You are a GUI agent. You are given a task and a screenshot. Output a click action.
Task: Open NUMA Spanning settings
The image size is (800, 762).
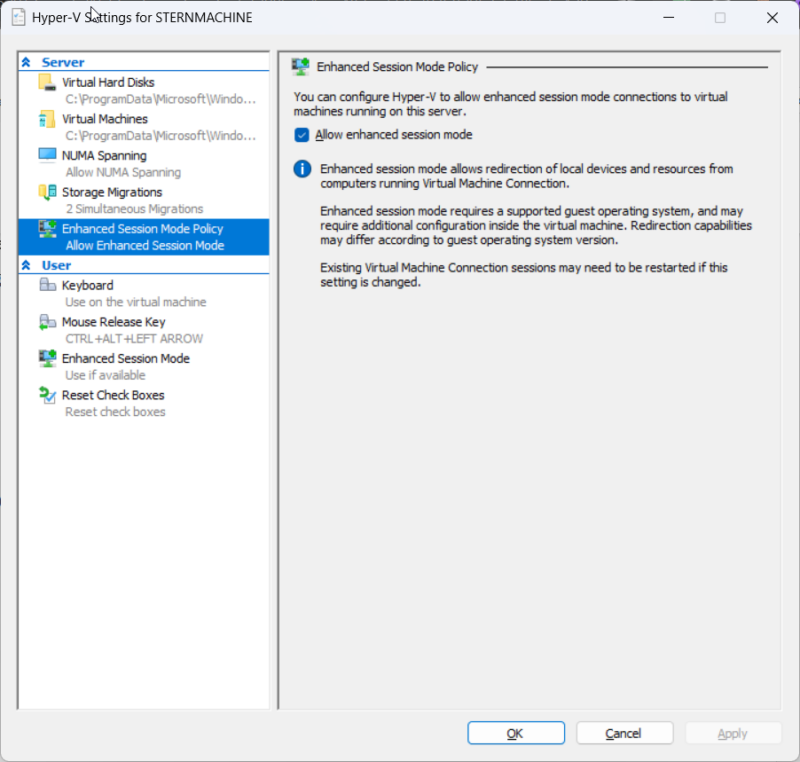143,163
